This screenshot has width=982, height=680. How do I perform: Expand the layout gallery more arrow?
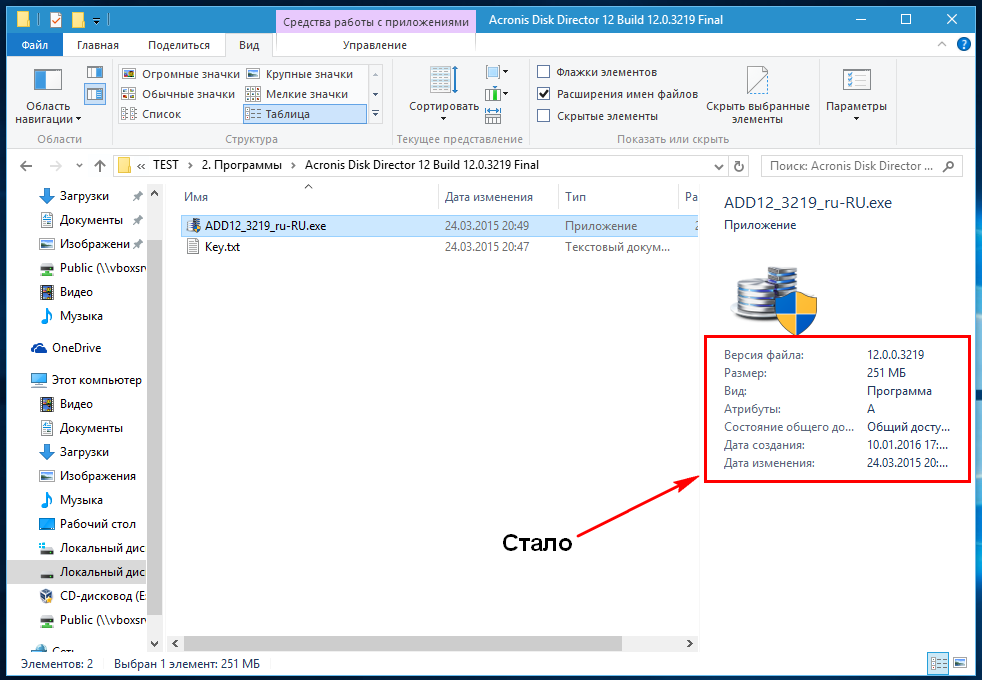point(375,114)
